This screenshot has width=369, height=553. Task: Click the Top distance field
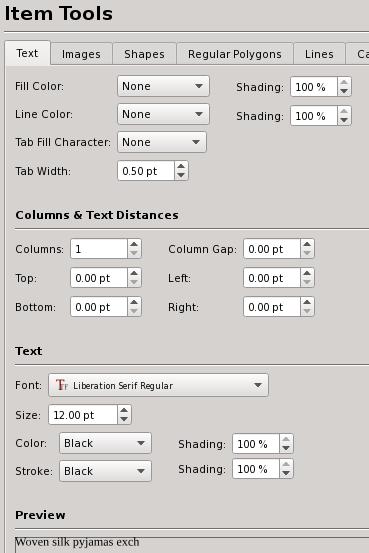pos(99,278)
